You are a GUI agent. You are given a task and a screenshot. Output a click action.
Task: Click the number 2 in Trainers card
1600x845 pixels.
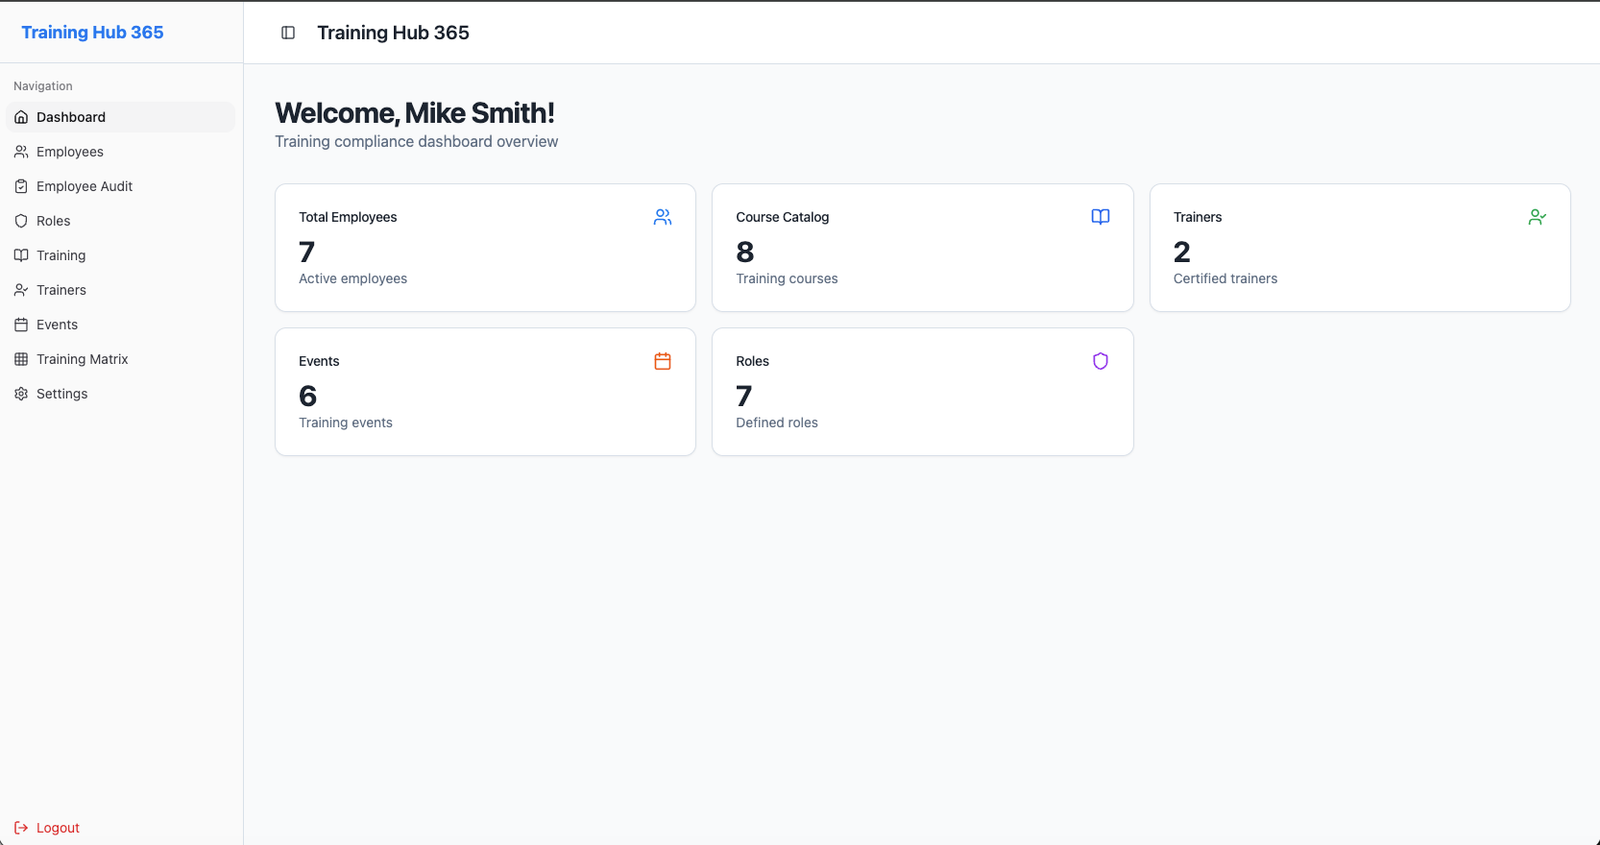pyautogui.click(x=1182, y=251)
